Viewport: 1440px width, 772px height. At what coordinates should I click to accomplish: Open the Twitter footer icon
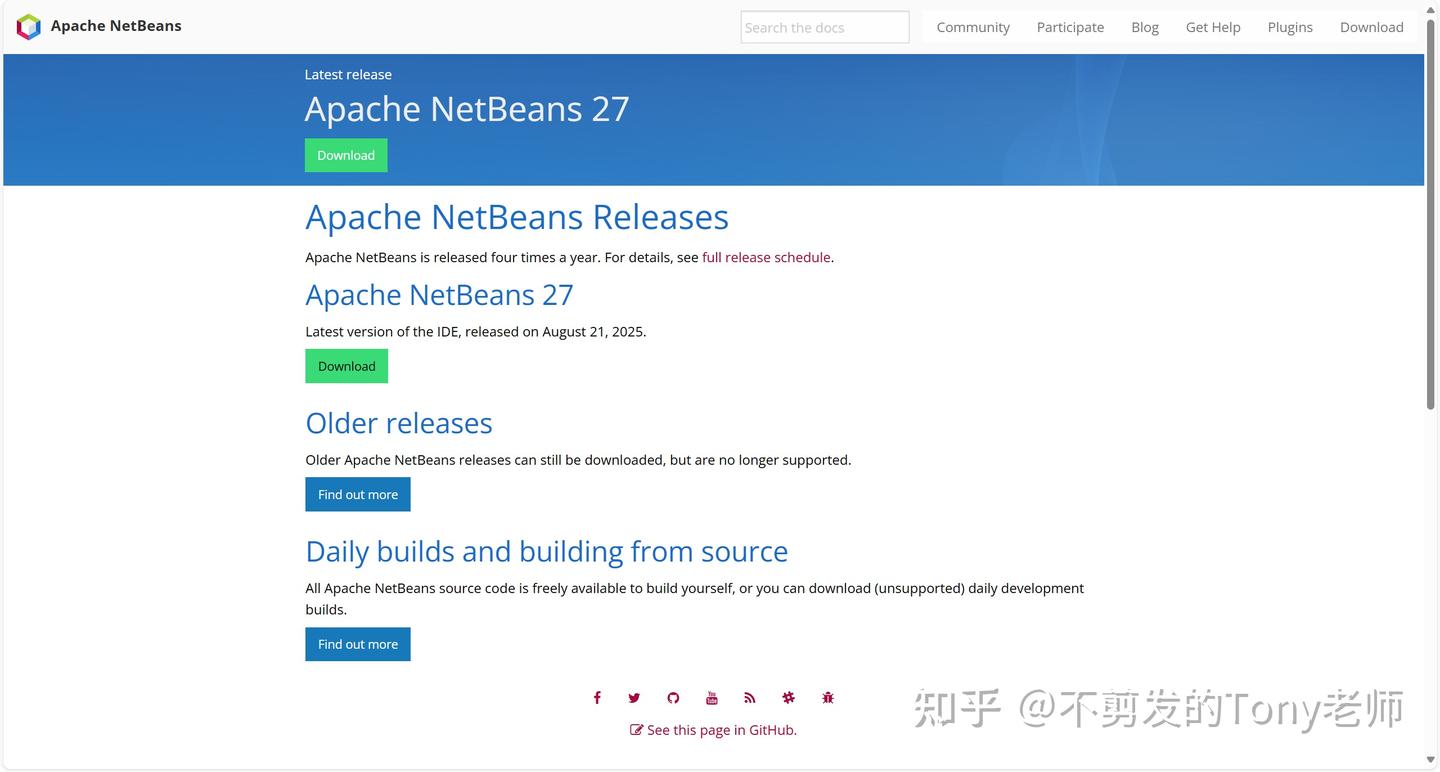[x=634, y=698]
